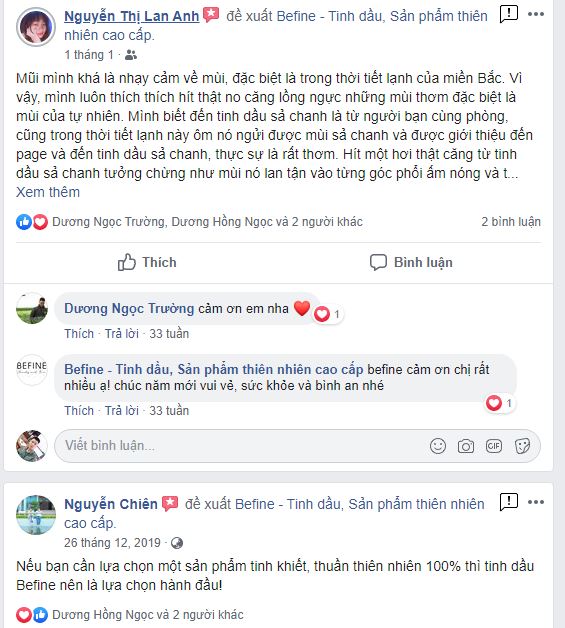
Task: Open emoji picker in comment box
Action: point(438,446)
